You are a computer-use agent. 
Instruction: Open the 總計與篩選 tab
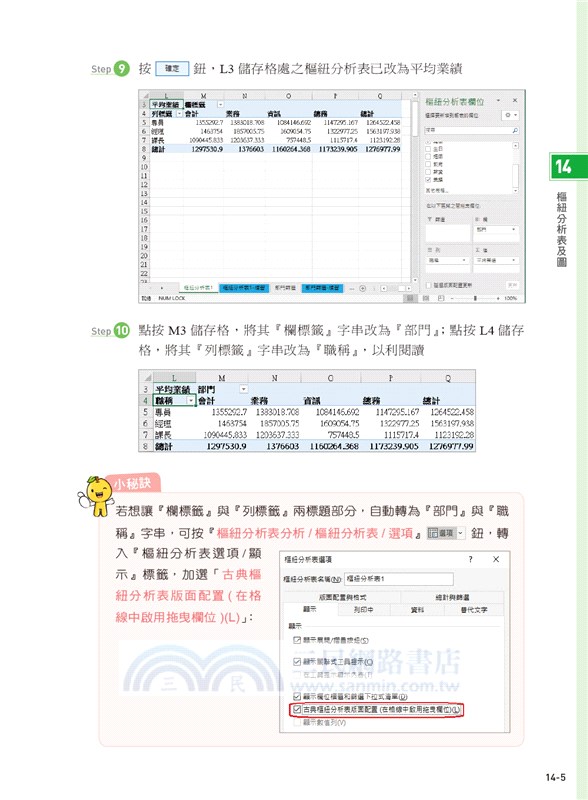click(452, 597)
